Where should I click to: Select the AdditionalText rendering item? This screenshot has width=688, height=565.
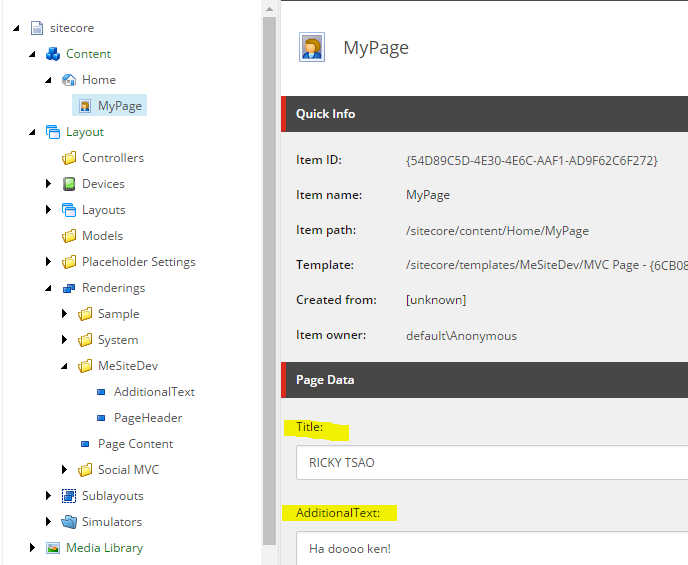[x=154, y=392]
